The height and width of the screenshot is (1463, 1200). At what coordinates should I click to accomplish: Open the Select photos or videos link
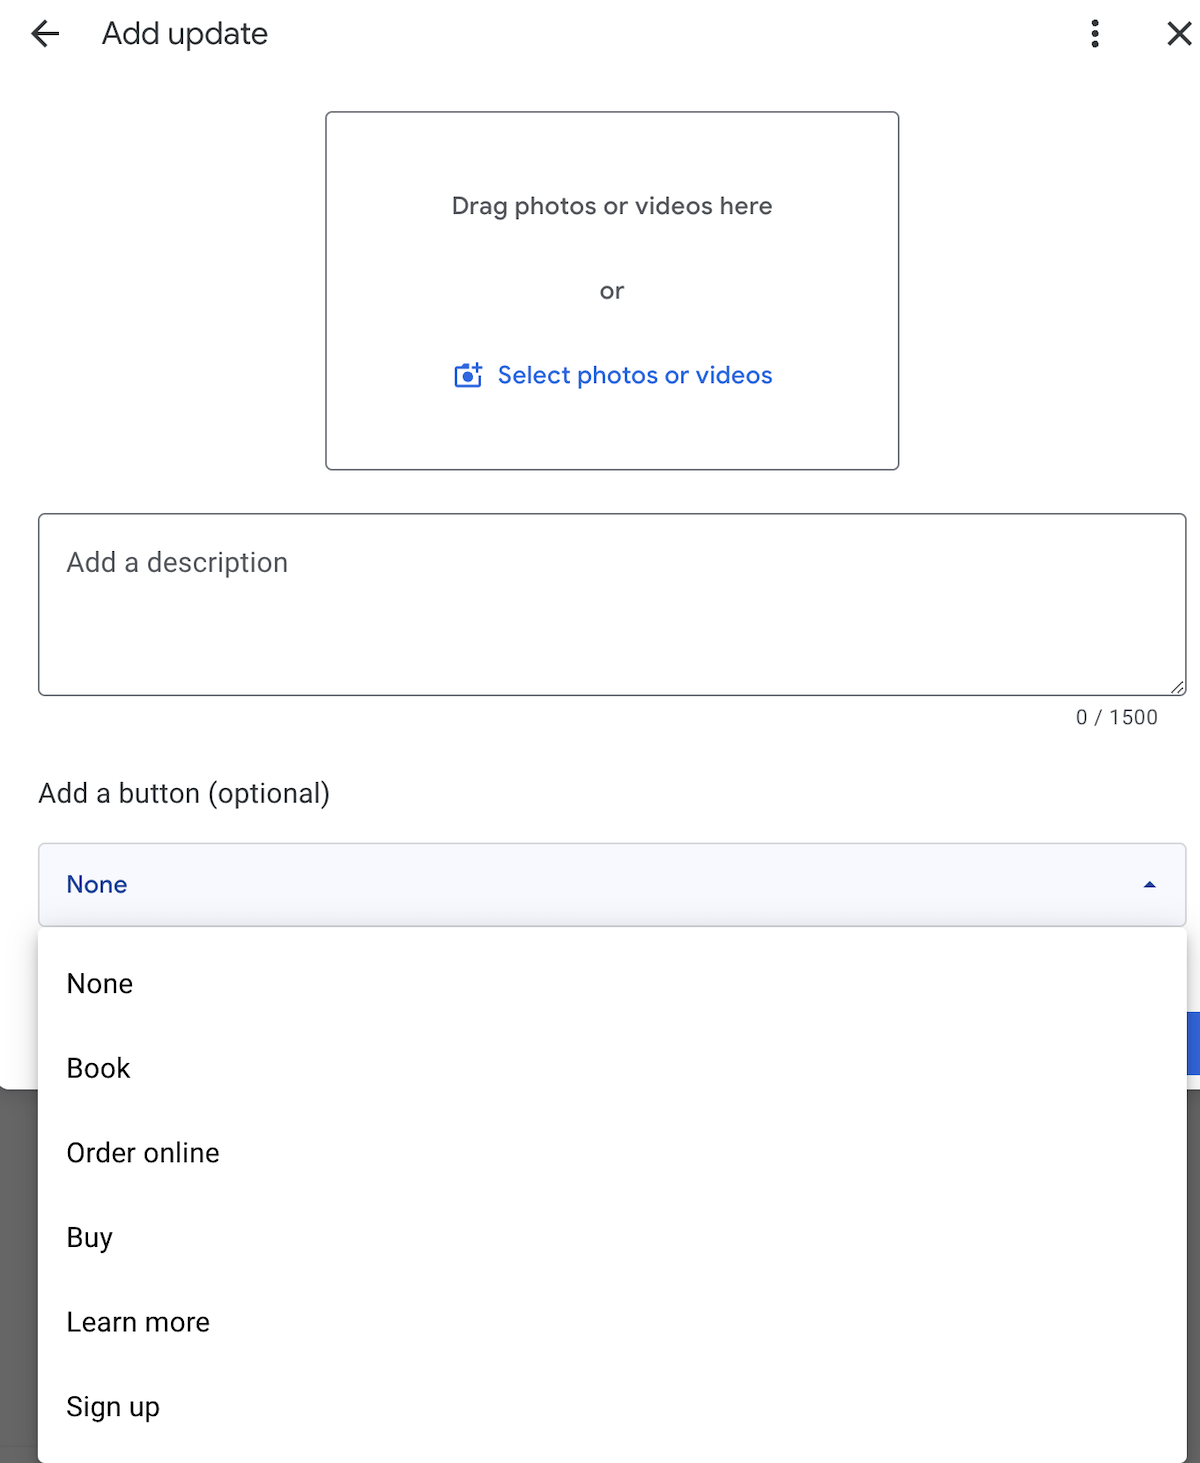point(635,375)
